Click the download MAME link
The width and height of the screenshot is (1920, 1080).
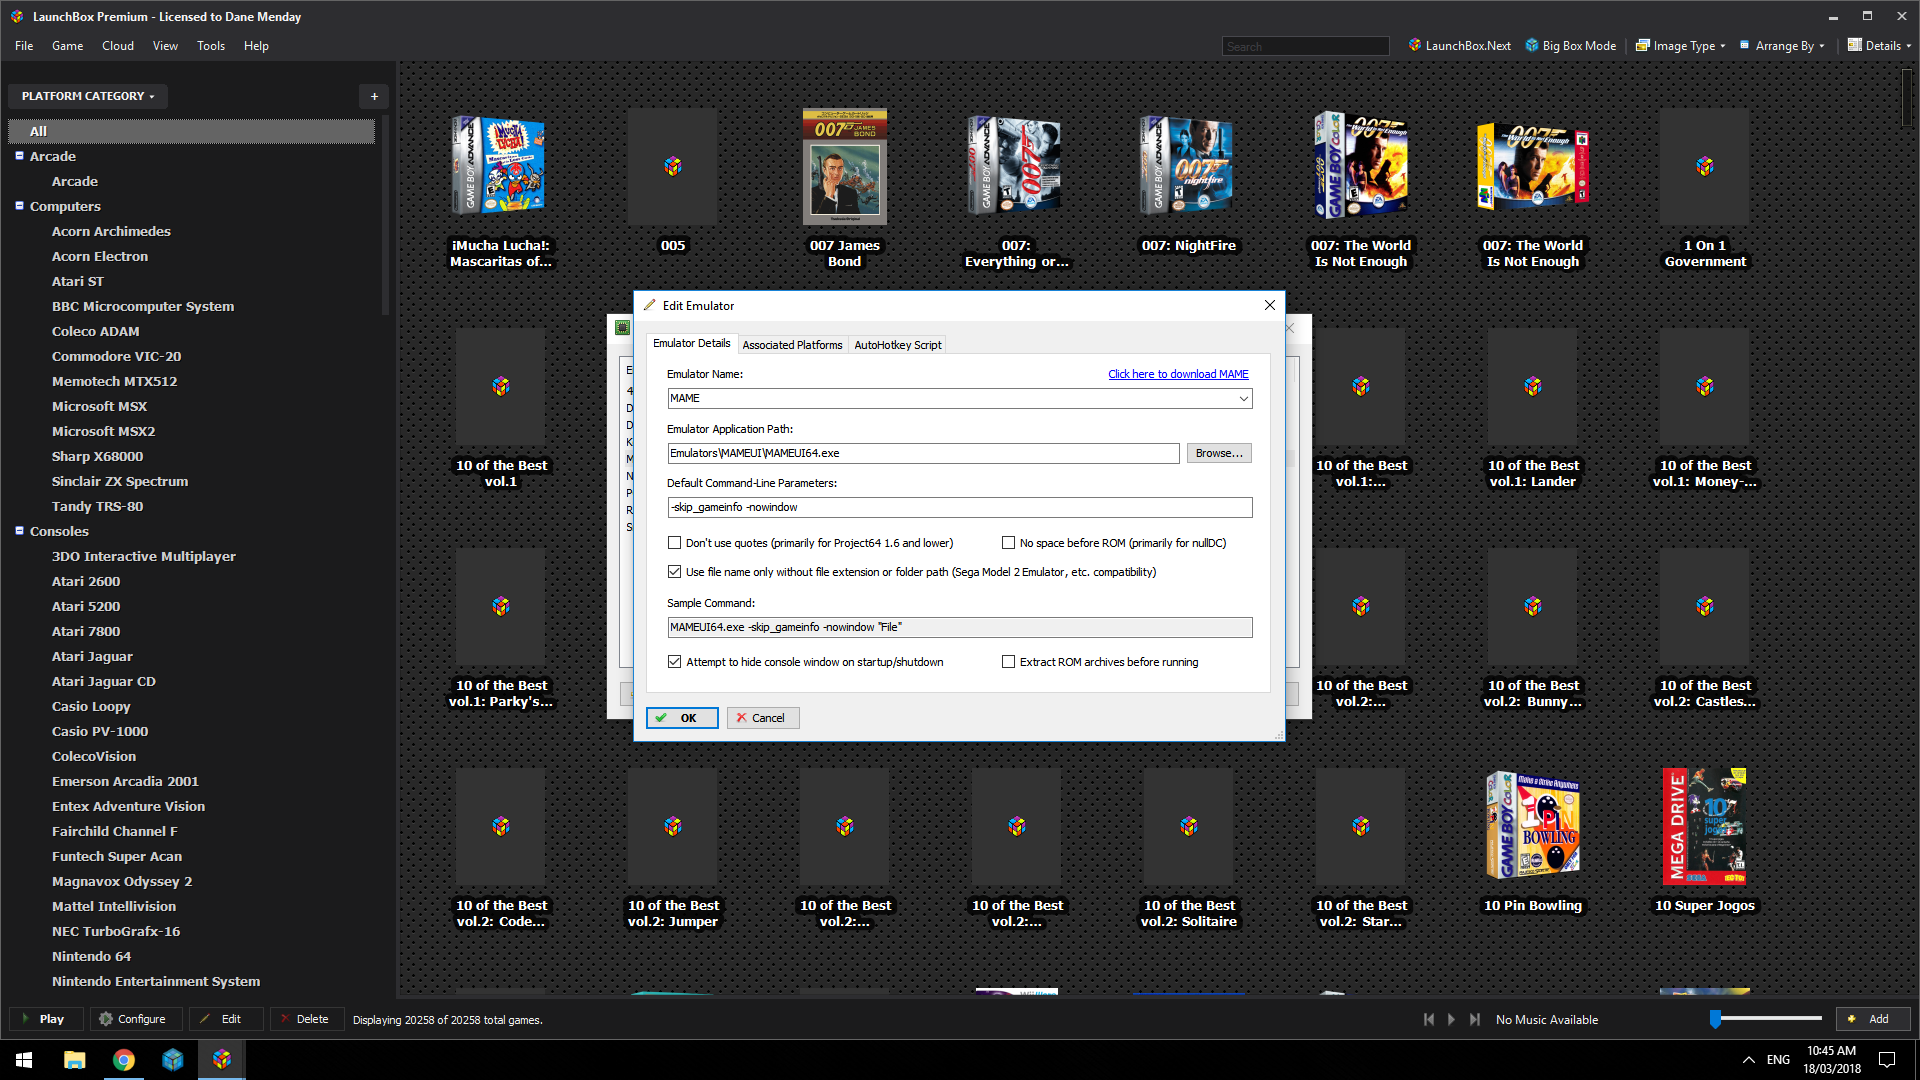[x=1178, y=374]
